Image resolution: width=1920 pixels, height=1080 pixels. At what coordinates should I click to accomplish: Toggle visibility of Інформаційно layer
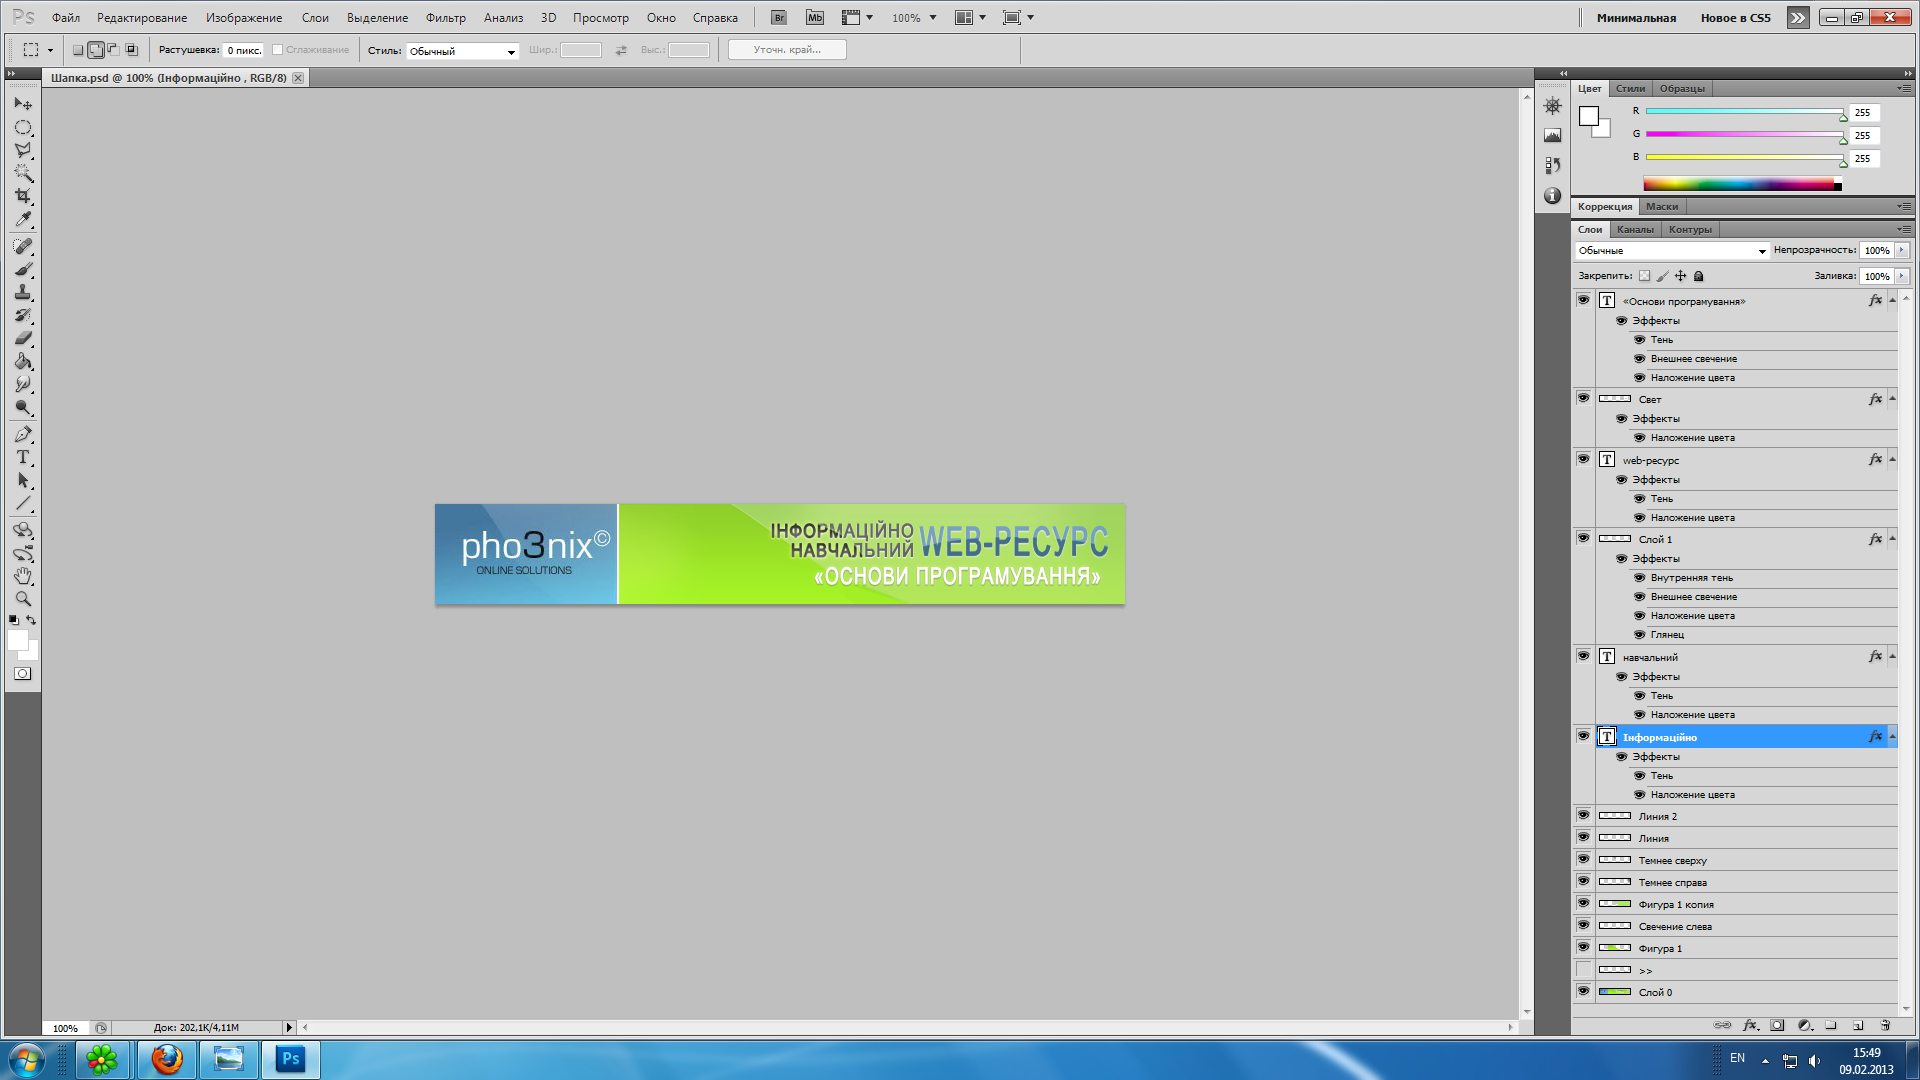point(1583,736)
